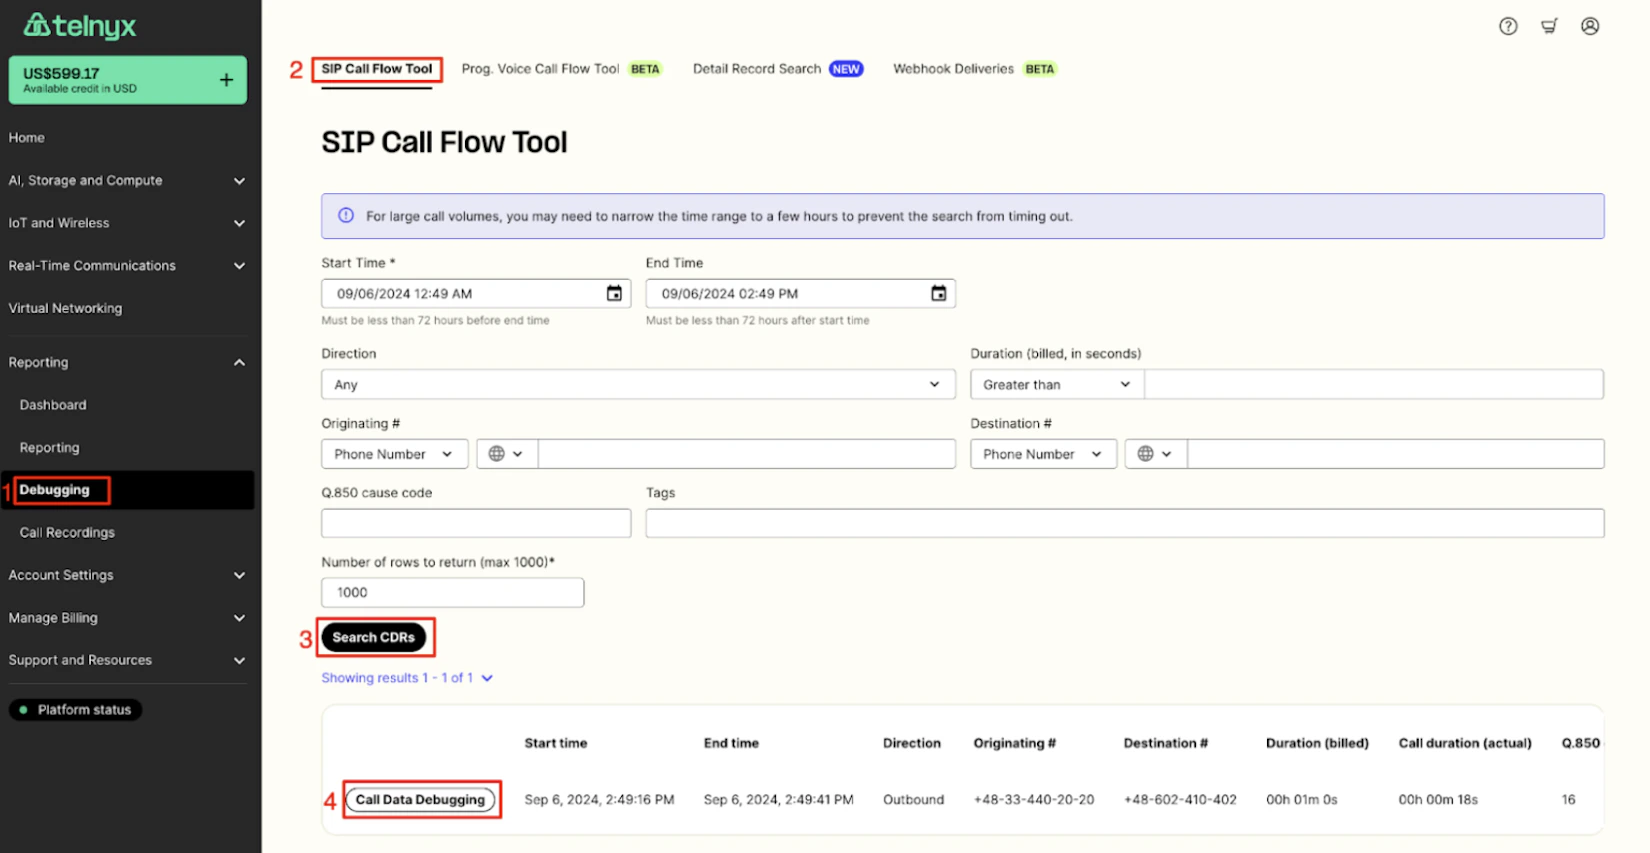The image size is (1650, 853).
Task: Click the US$599.17 available credit card
Action: click(x=127, y=80)
